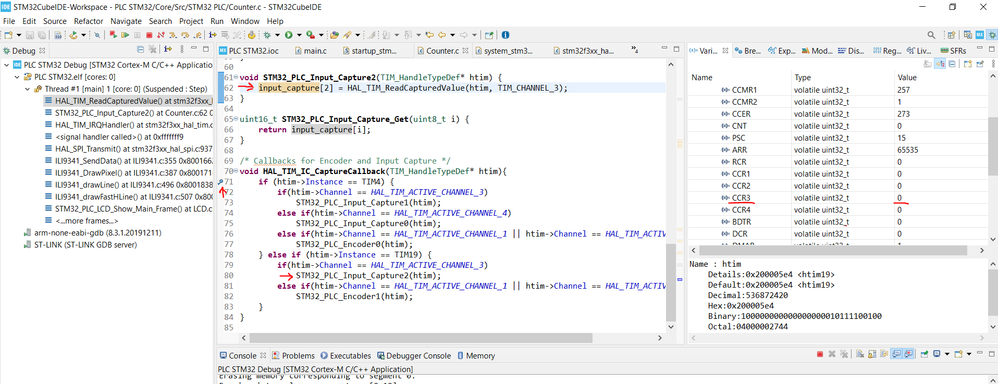Toggle Instruction Stepping Mode in main toolbar
The height and width of the screenshot is (384, 998).
[213, 34]
